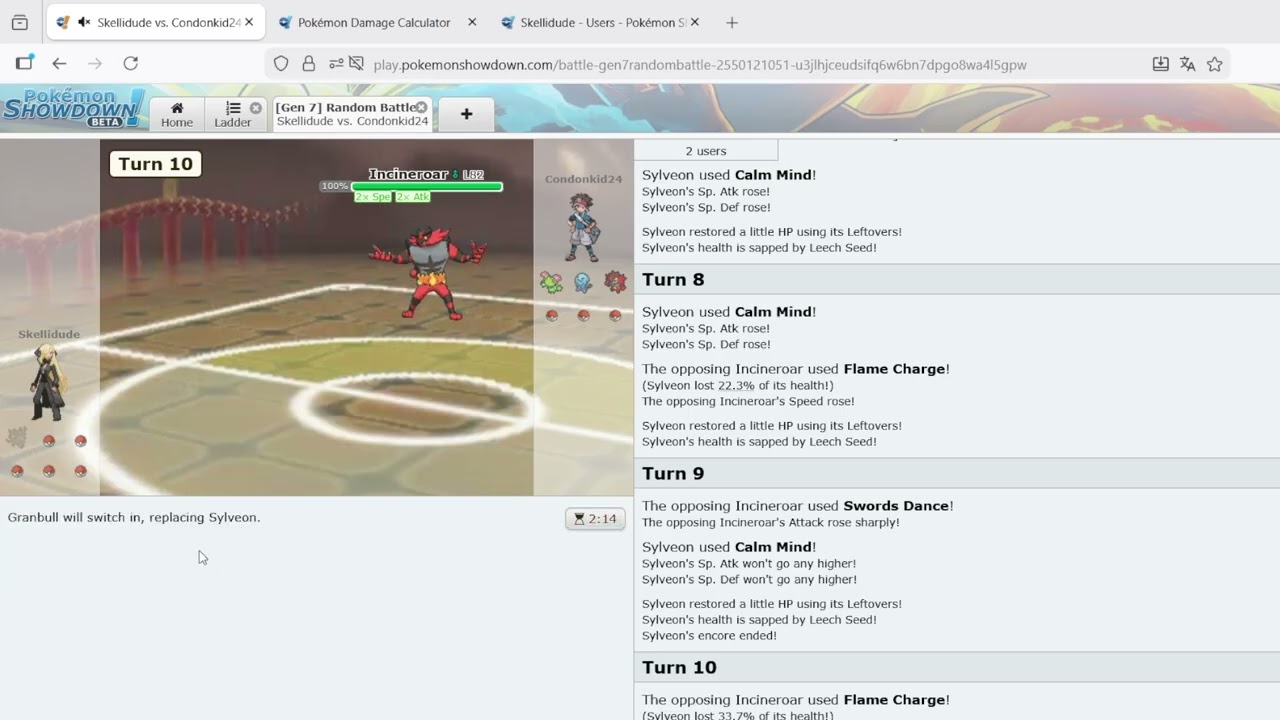Click Skellidude's bottom-row middle Pokéball icon
1280x720 pixels.
48,471
